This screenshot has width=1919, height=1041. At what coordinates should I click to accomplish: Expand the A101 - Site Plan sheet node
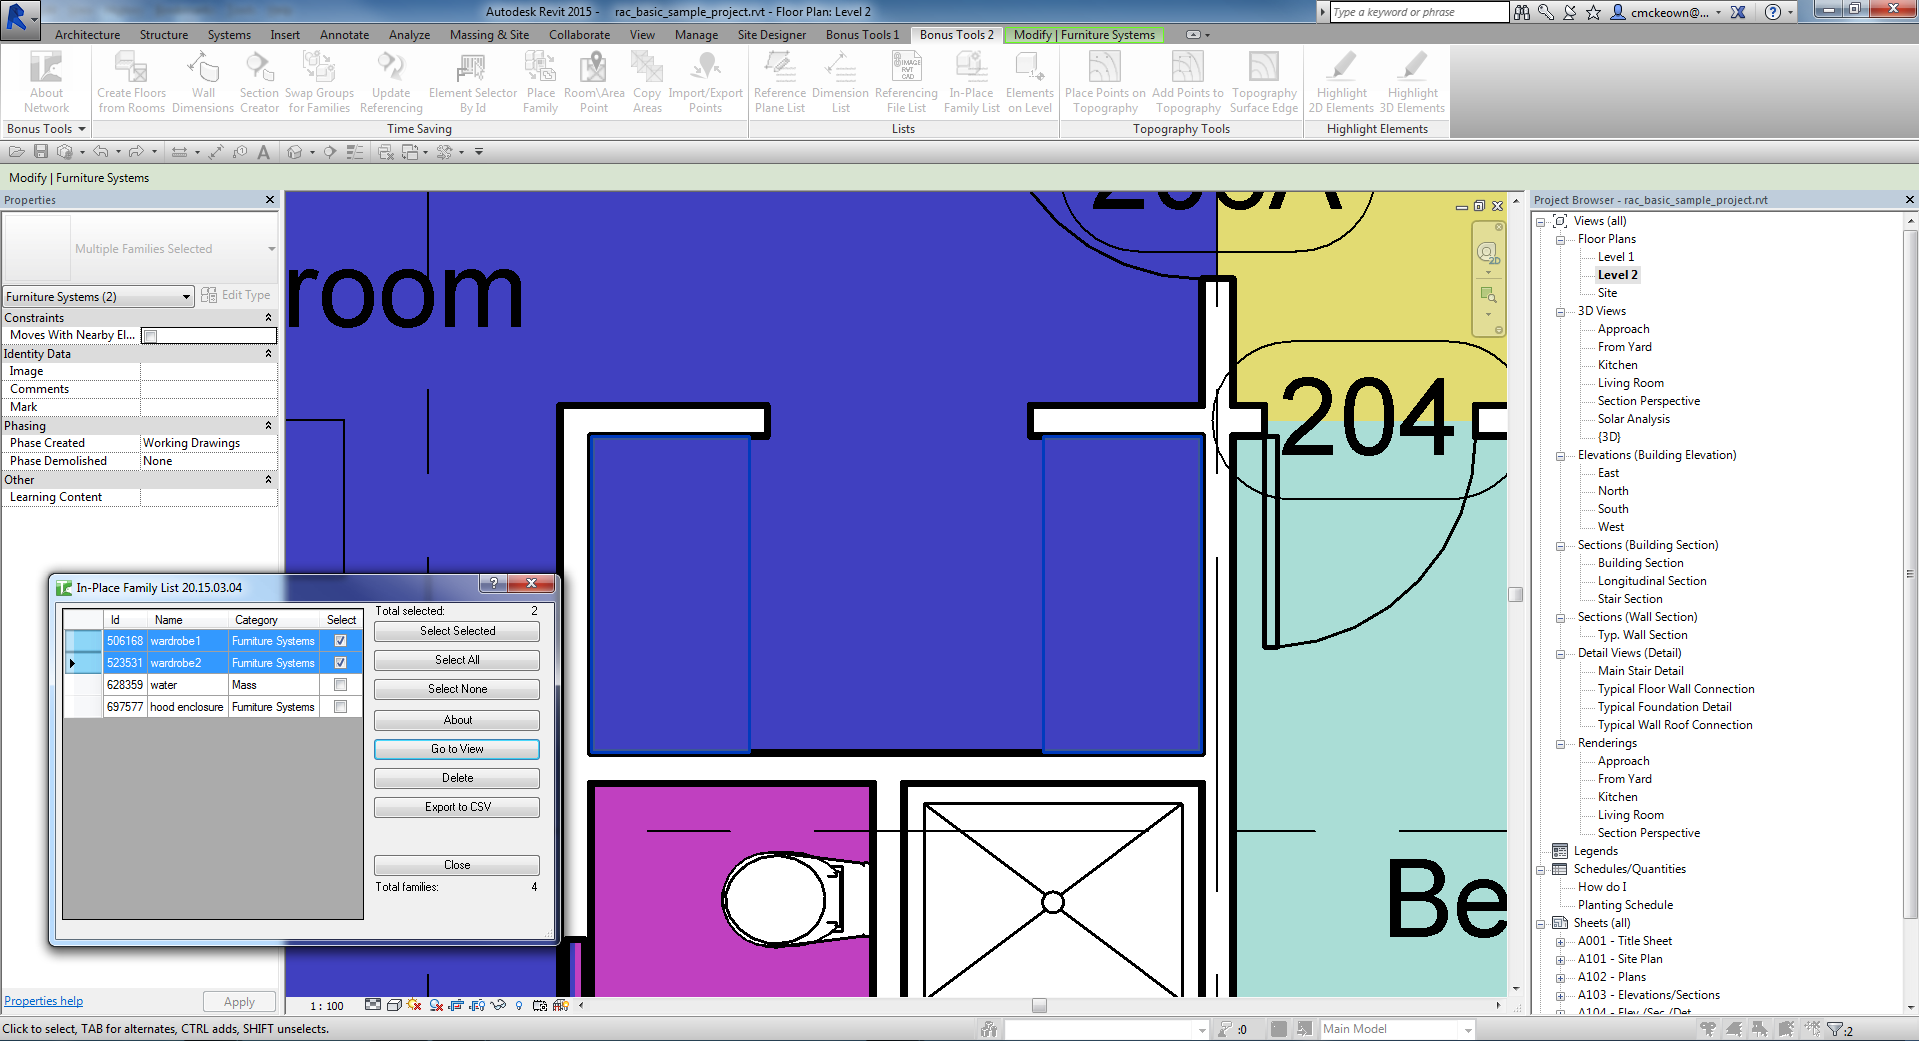1560,959
